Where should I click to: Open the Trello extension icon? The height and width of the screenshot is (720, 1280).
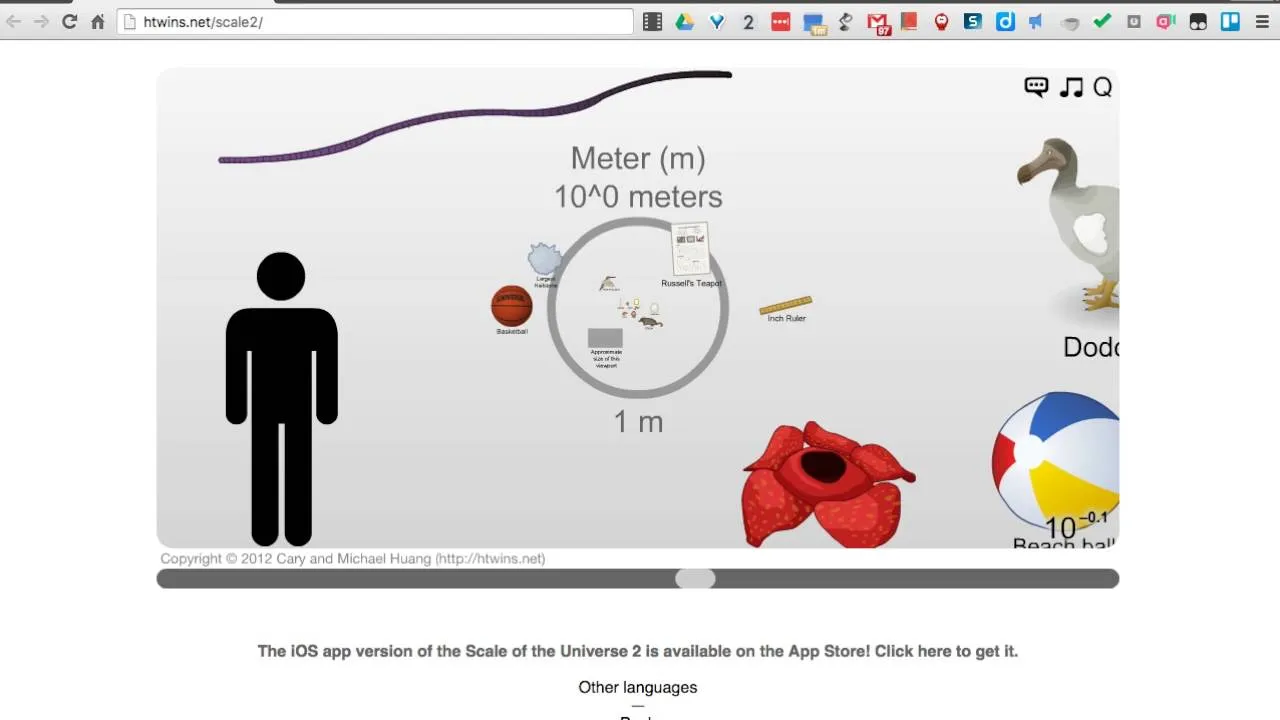[1230, 21]
